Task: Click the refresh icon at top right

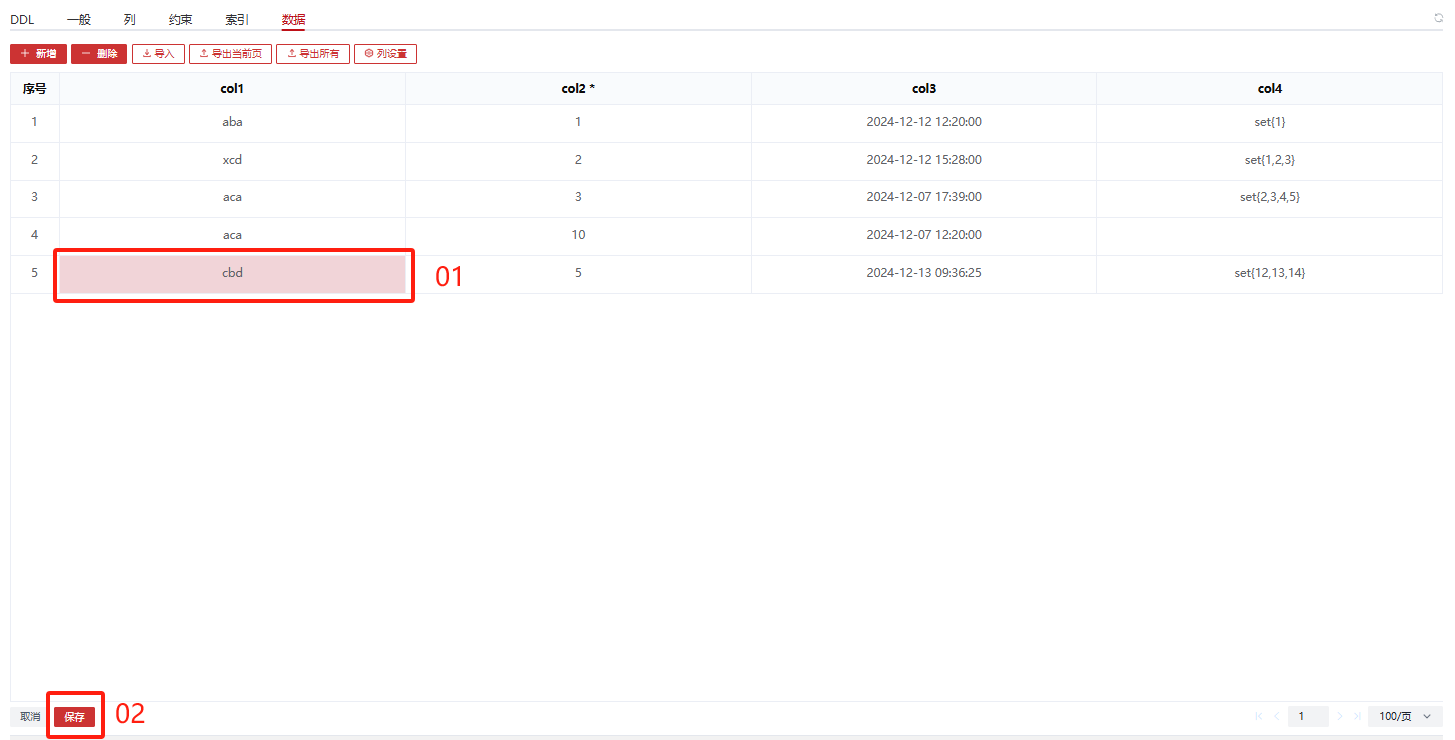Action: click(1438, 18)
